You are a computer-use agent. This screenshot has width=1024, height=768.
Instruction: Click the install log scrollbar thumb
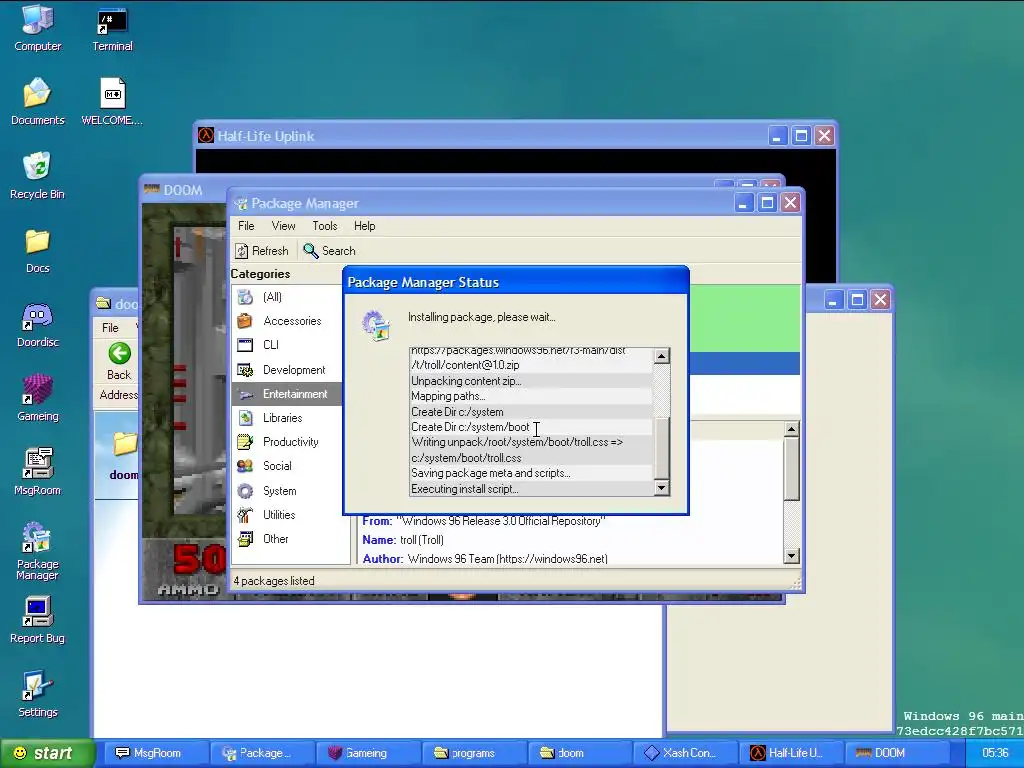[662, 448]
